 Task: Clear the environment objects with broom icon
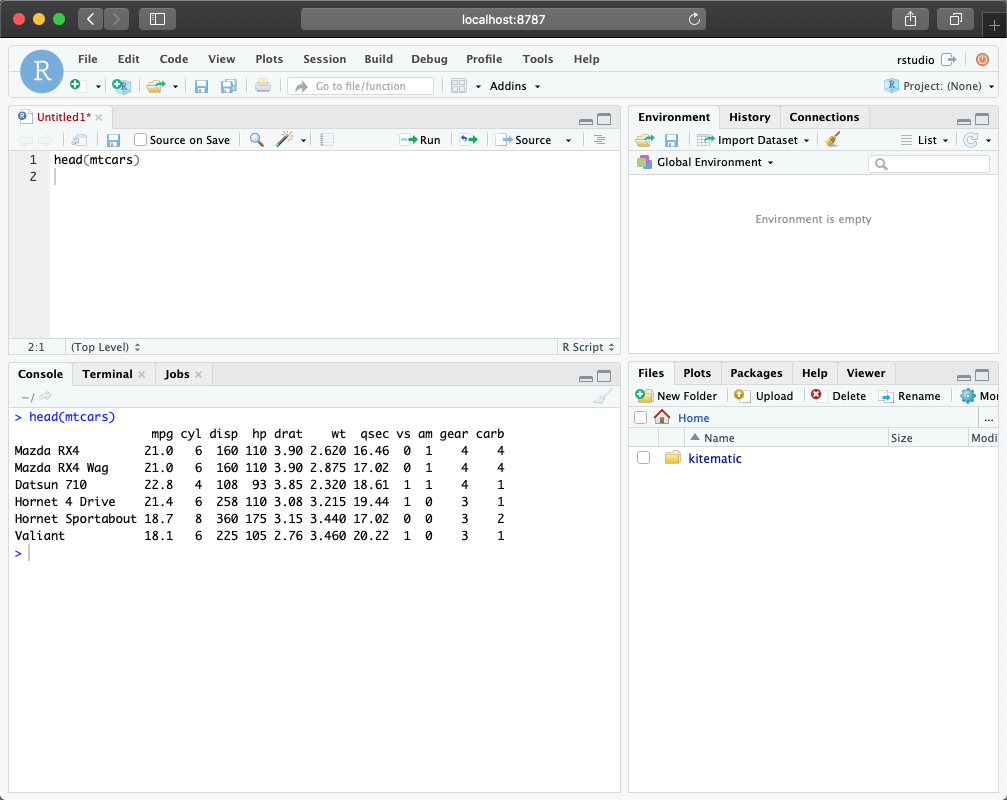pos(832,139)
